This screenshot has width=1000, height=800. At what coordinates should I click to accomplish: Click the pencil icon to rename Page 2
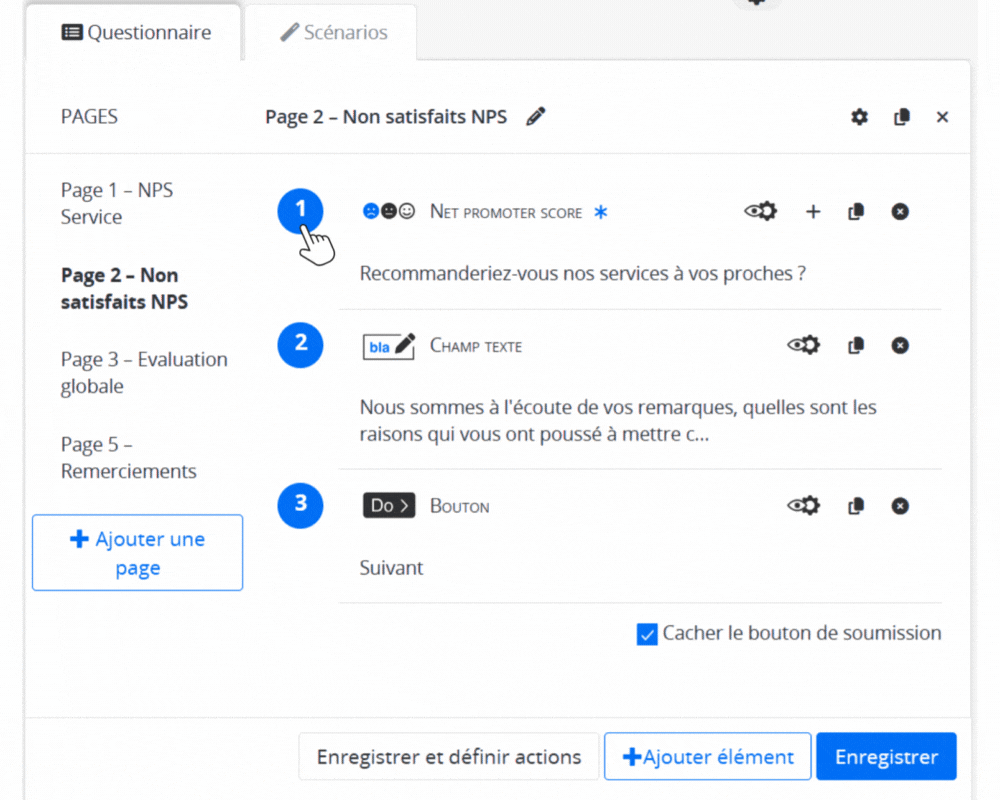click(536, 117)
